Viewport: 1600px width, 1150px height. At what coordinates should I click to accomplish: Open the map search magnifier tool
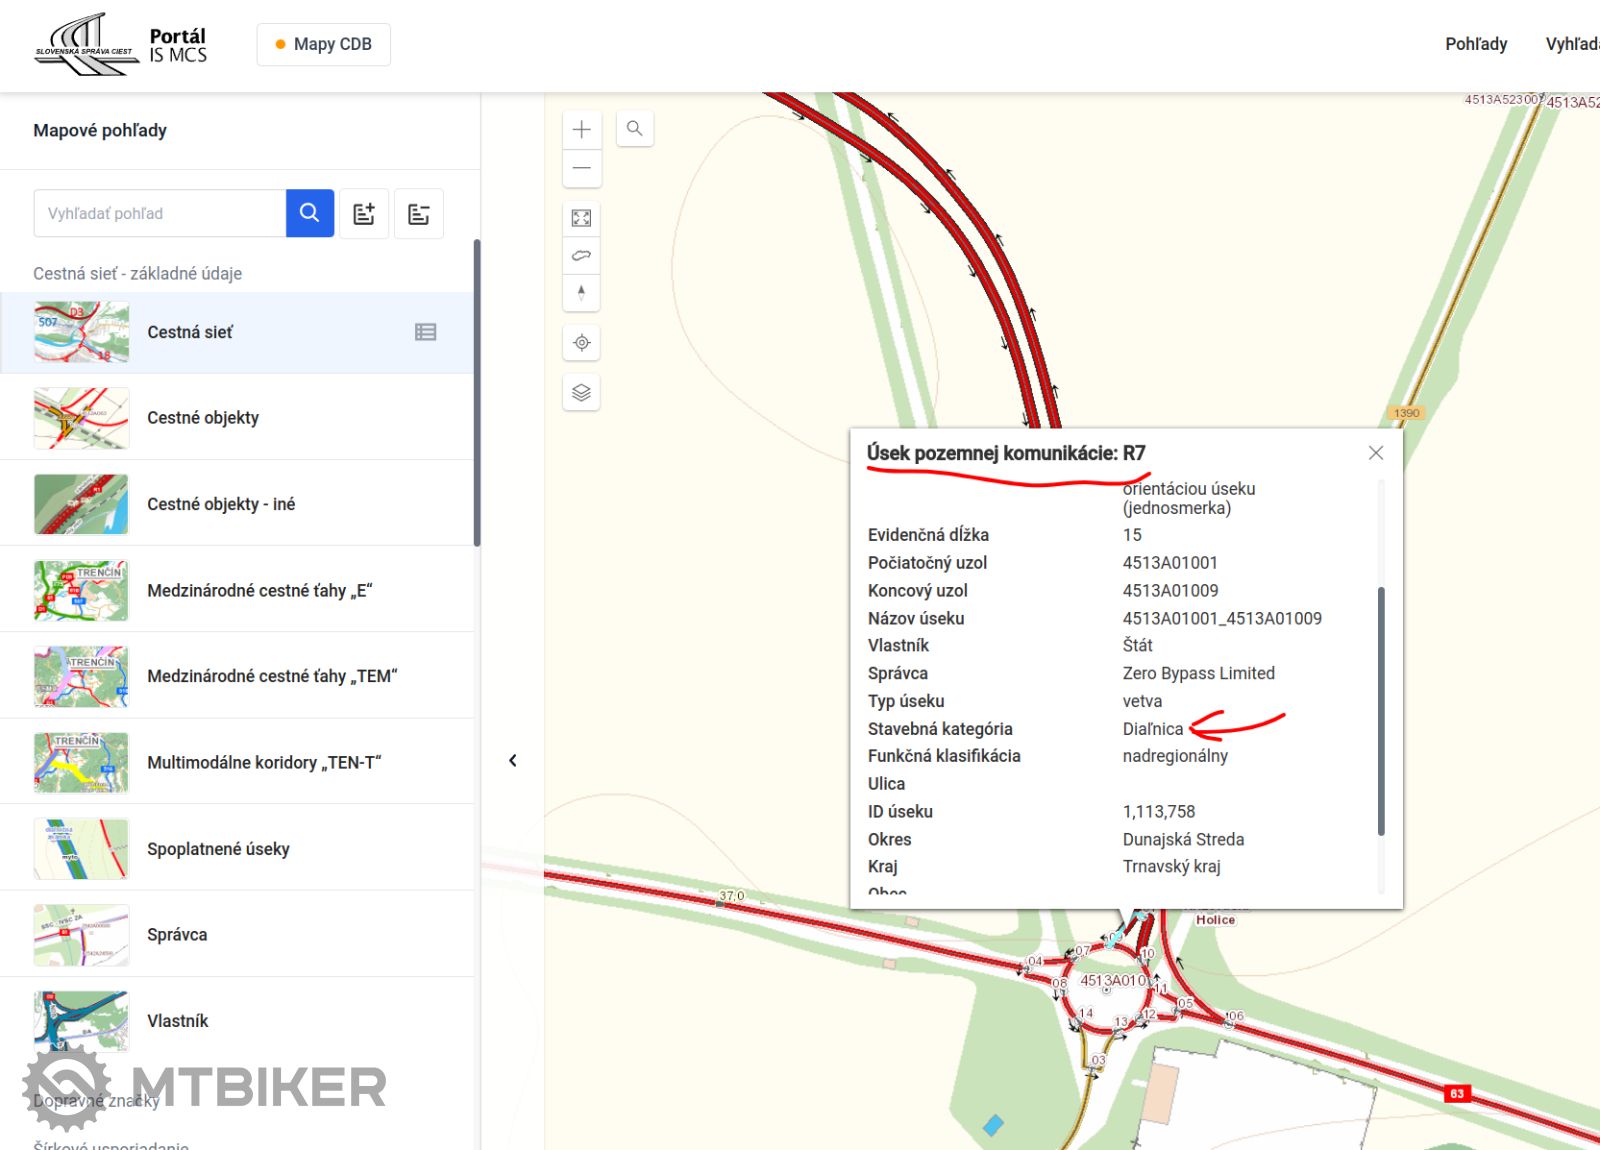pos(635,129)
